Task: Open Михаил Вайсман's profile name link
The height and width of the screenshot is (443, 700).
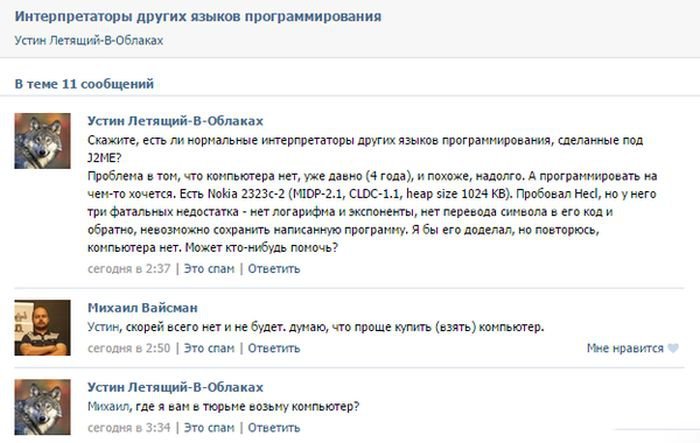Action: pyautogui.click(x=145, y=308)
